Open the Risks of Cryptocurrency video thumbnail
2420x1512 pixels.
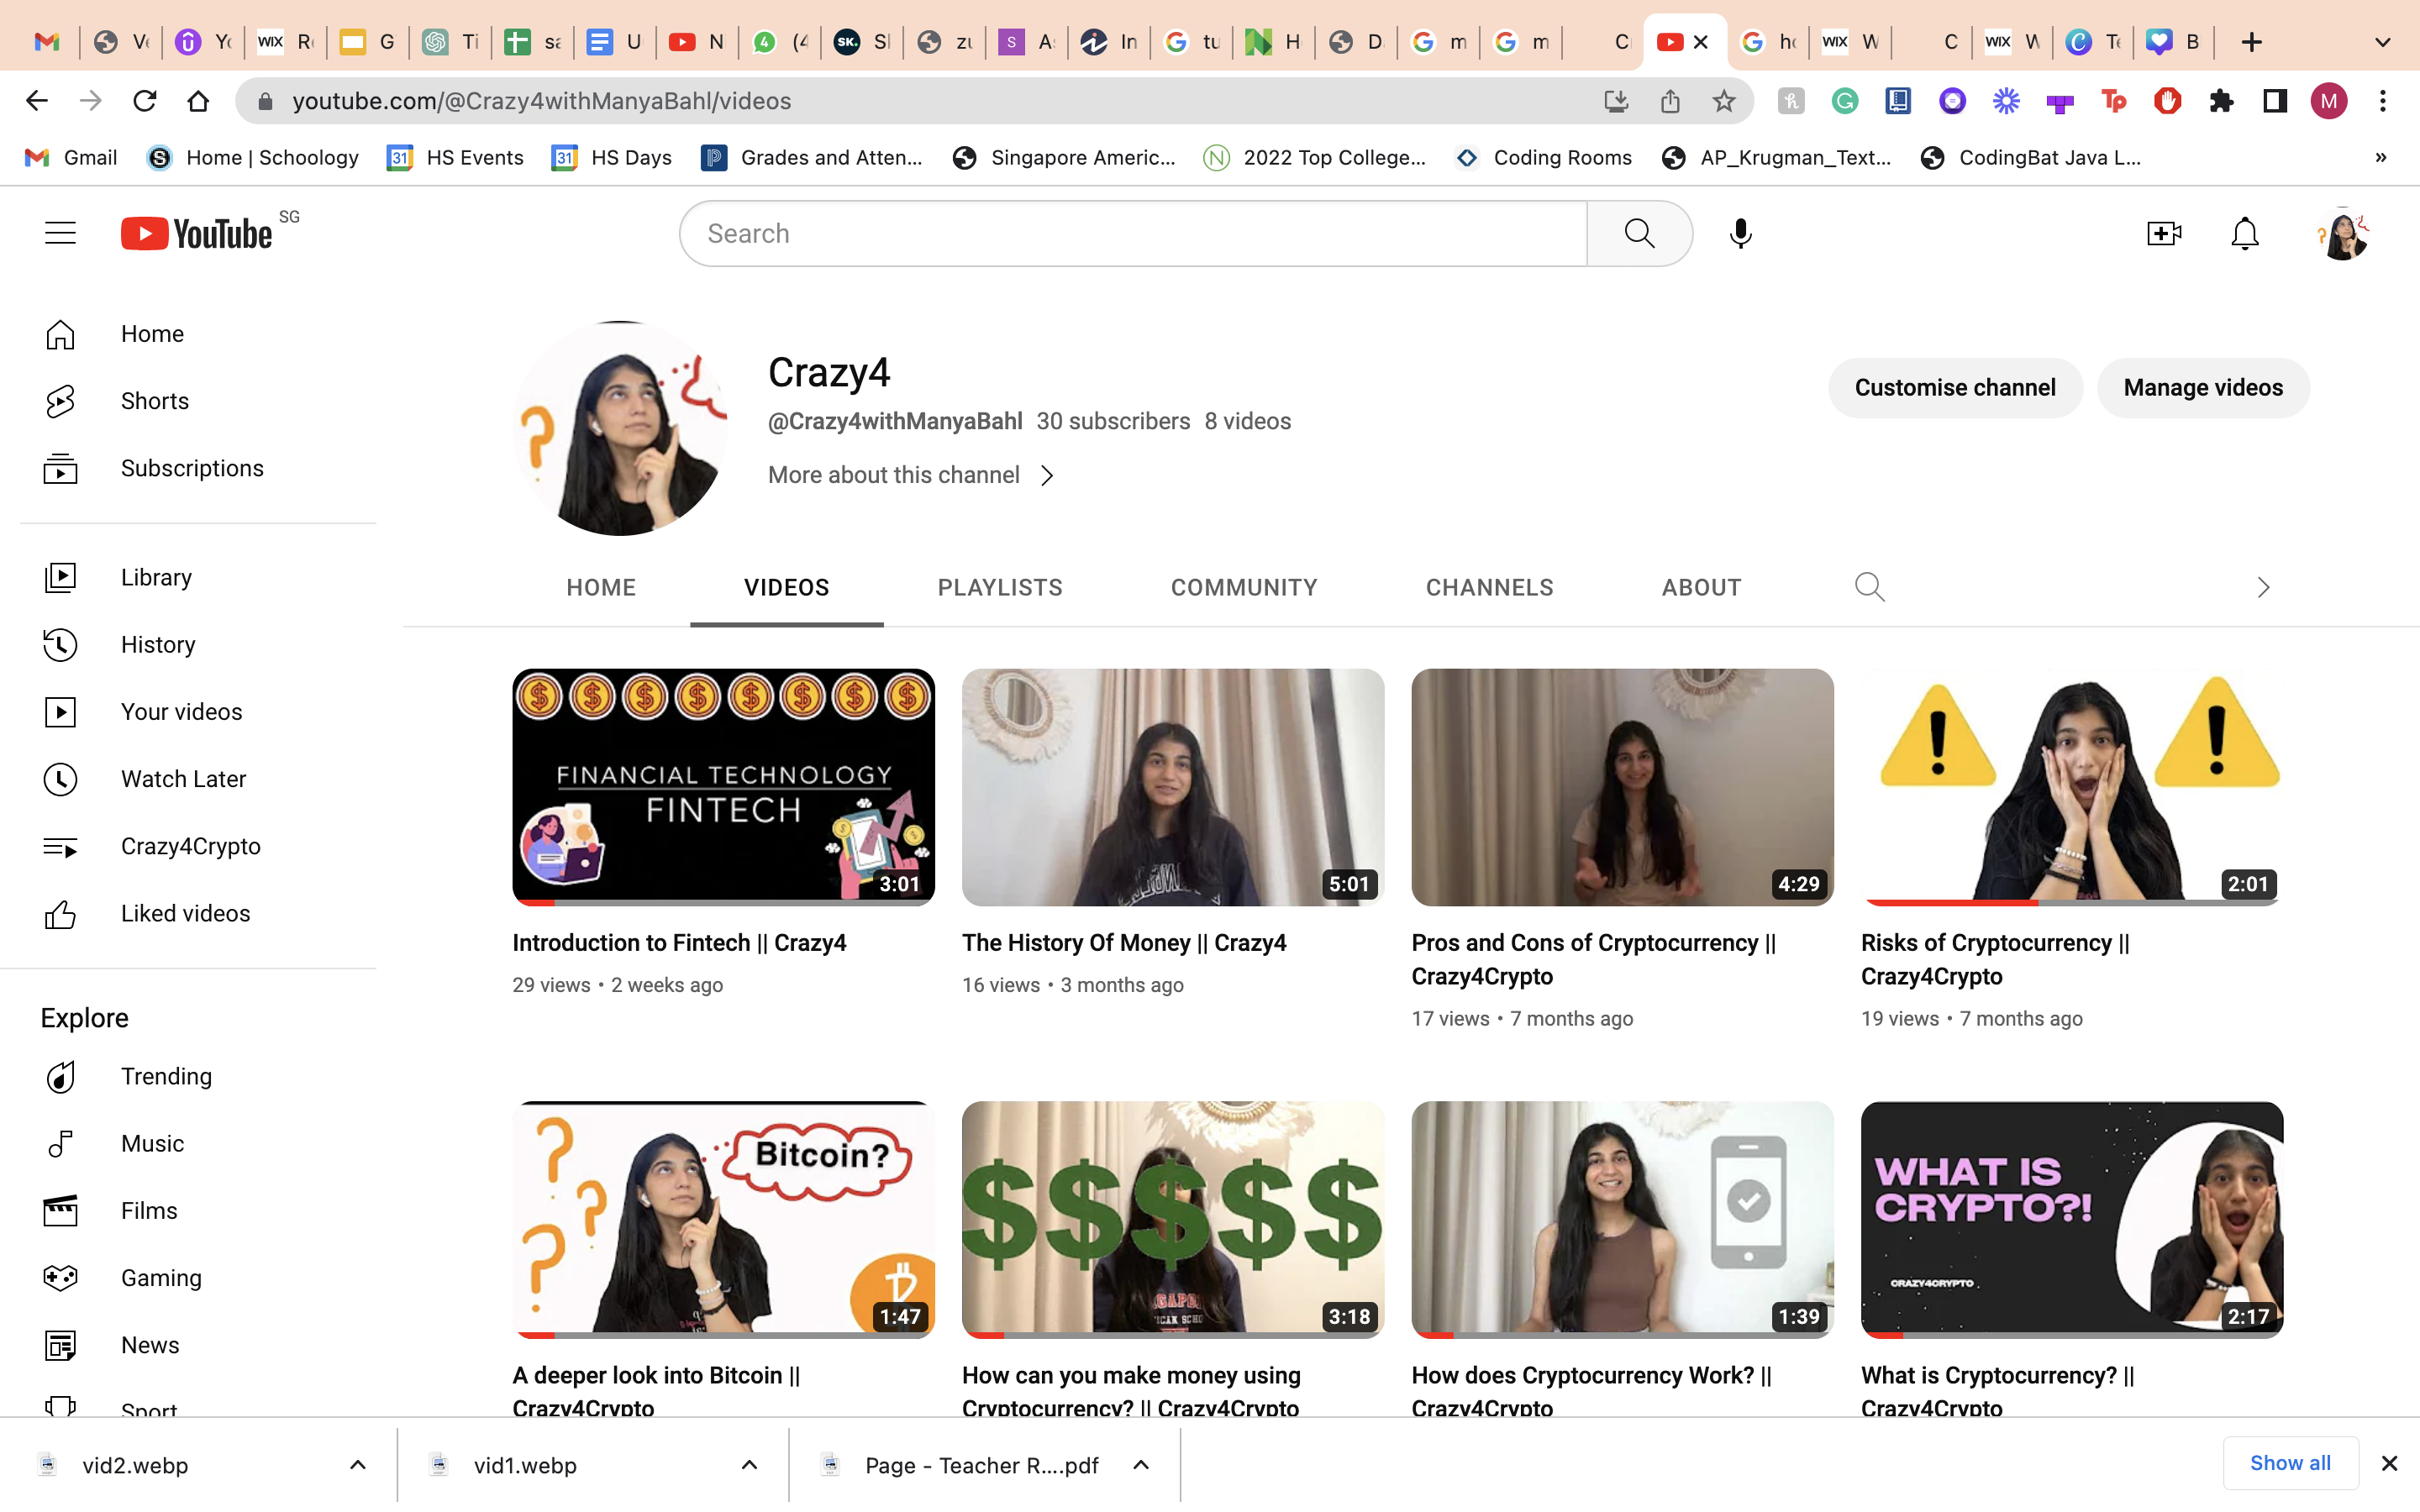coord(2072,787)
